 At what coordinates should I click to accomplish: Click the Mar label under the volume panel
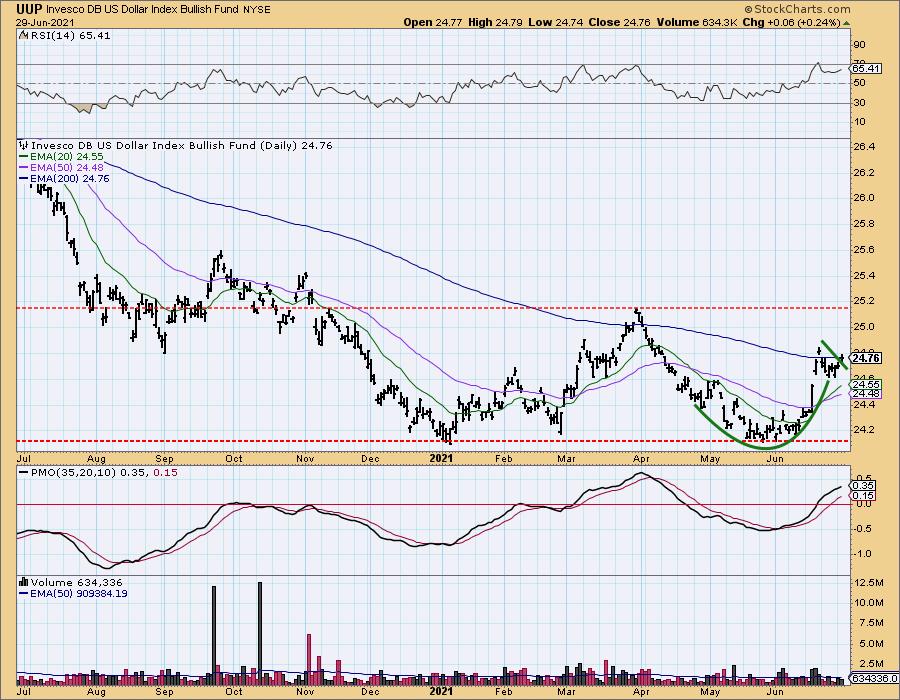(x=567, y=692)
